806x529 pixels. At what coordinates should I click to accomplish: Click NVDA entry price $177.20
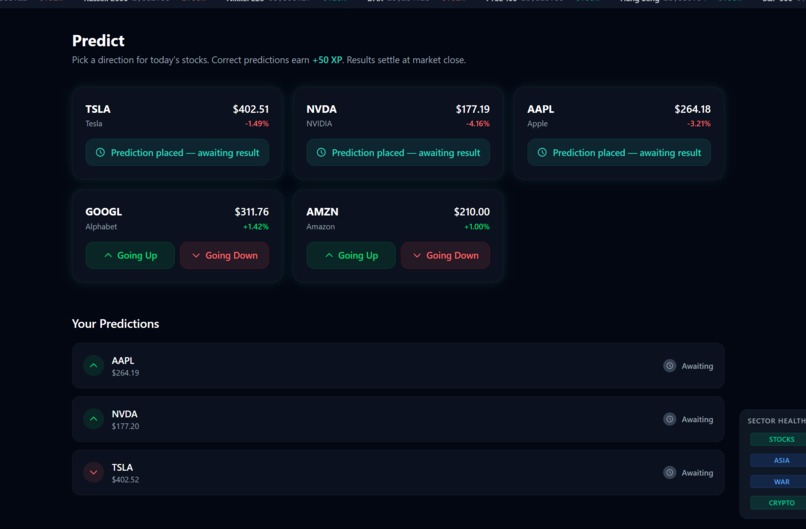(x=125, y=426)
